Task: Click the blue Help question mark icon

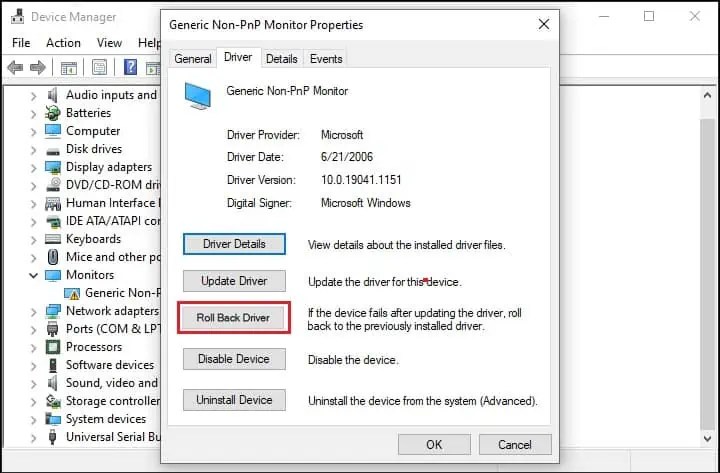Action: pyautogui.click(x=130, y=68)
